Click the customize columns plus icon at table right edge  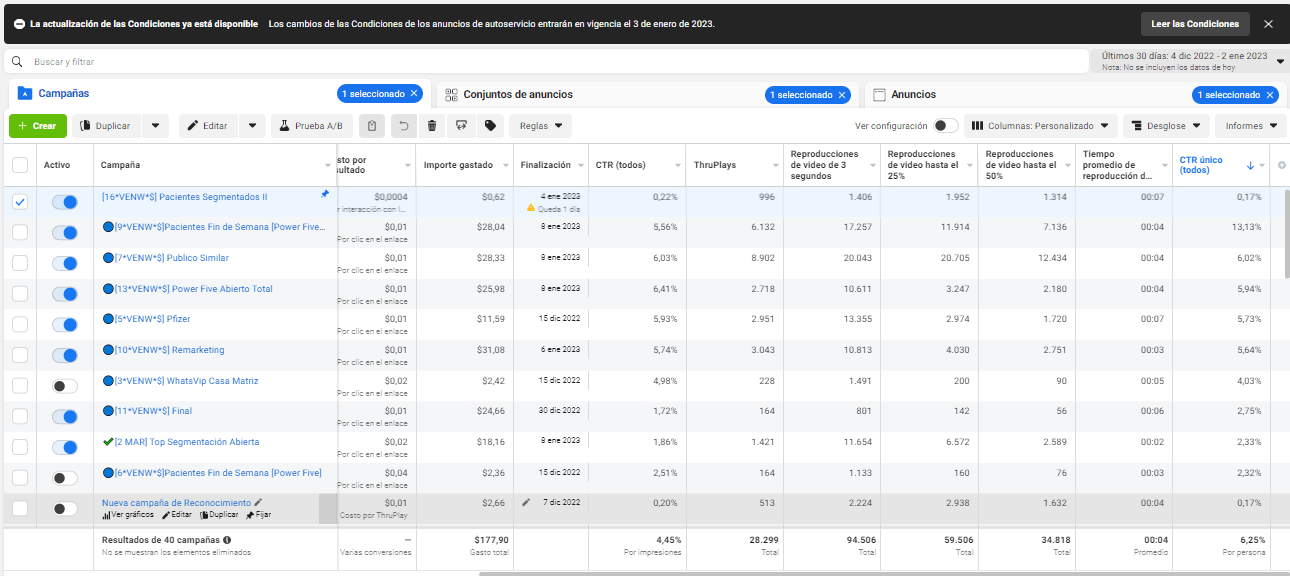[x=1282, y=165]
